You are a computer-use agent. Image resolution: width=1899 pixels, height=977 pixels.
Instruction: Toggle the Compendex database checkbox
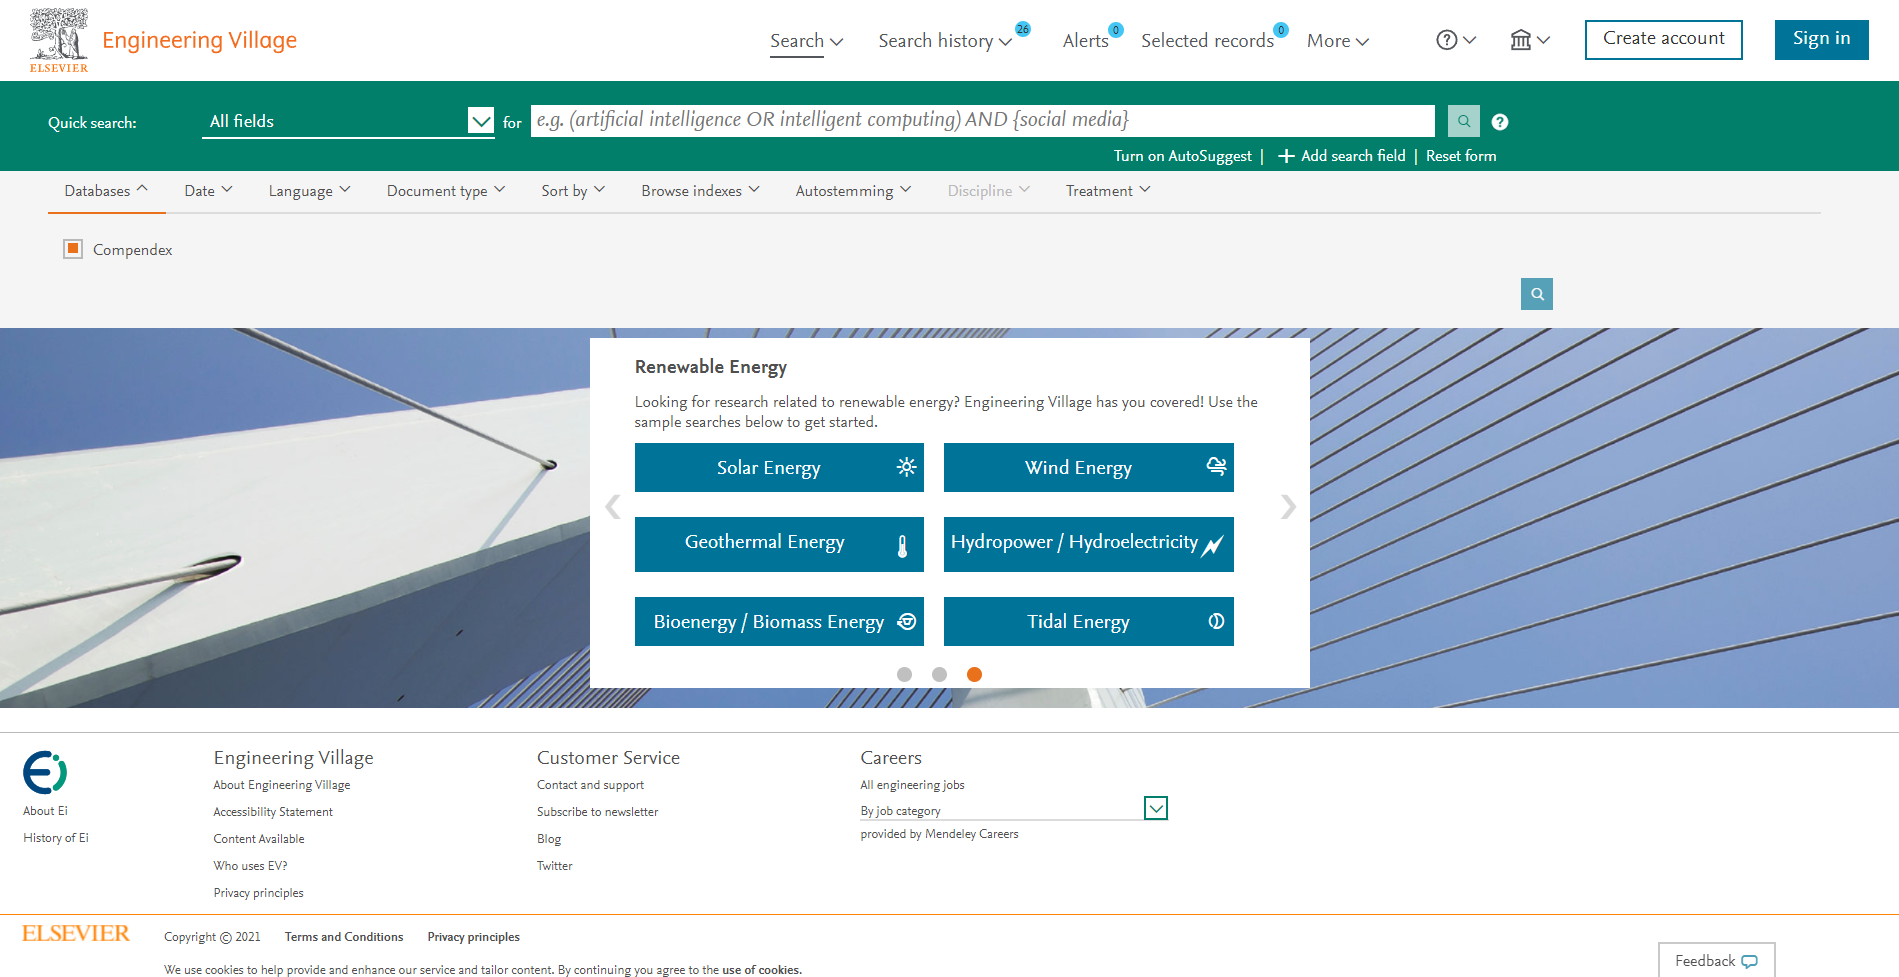coord(73,249)
